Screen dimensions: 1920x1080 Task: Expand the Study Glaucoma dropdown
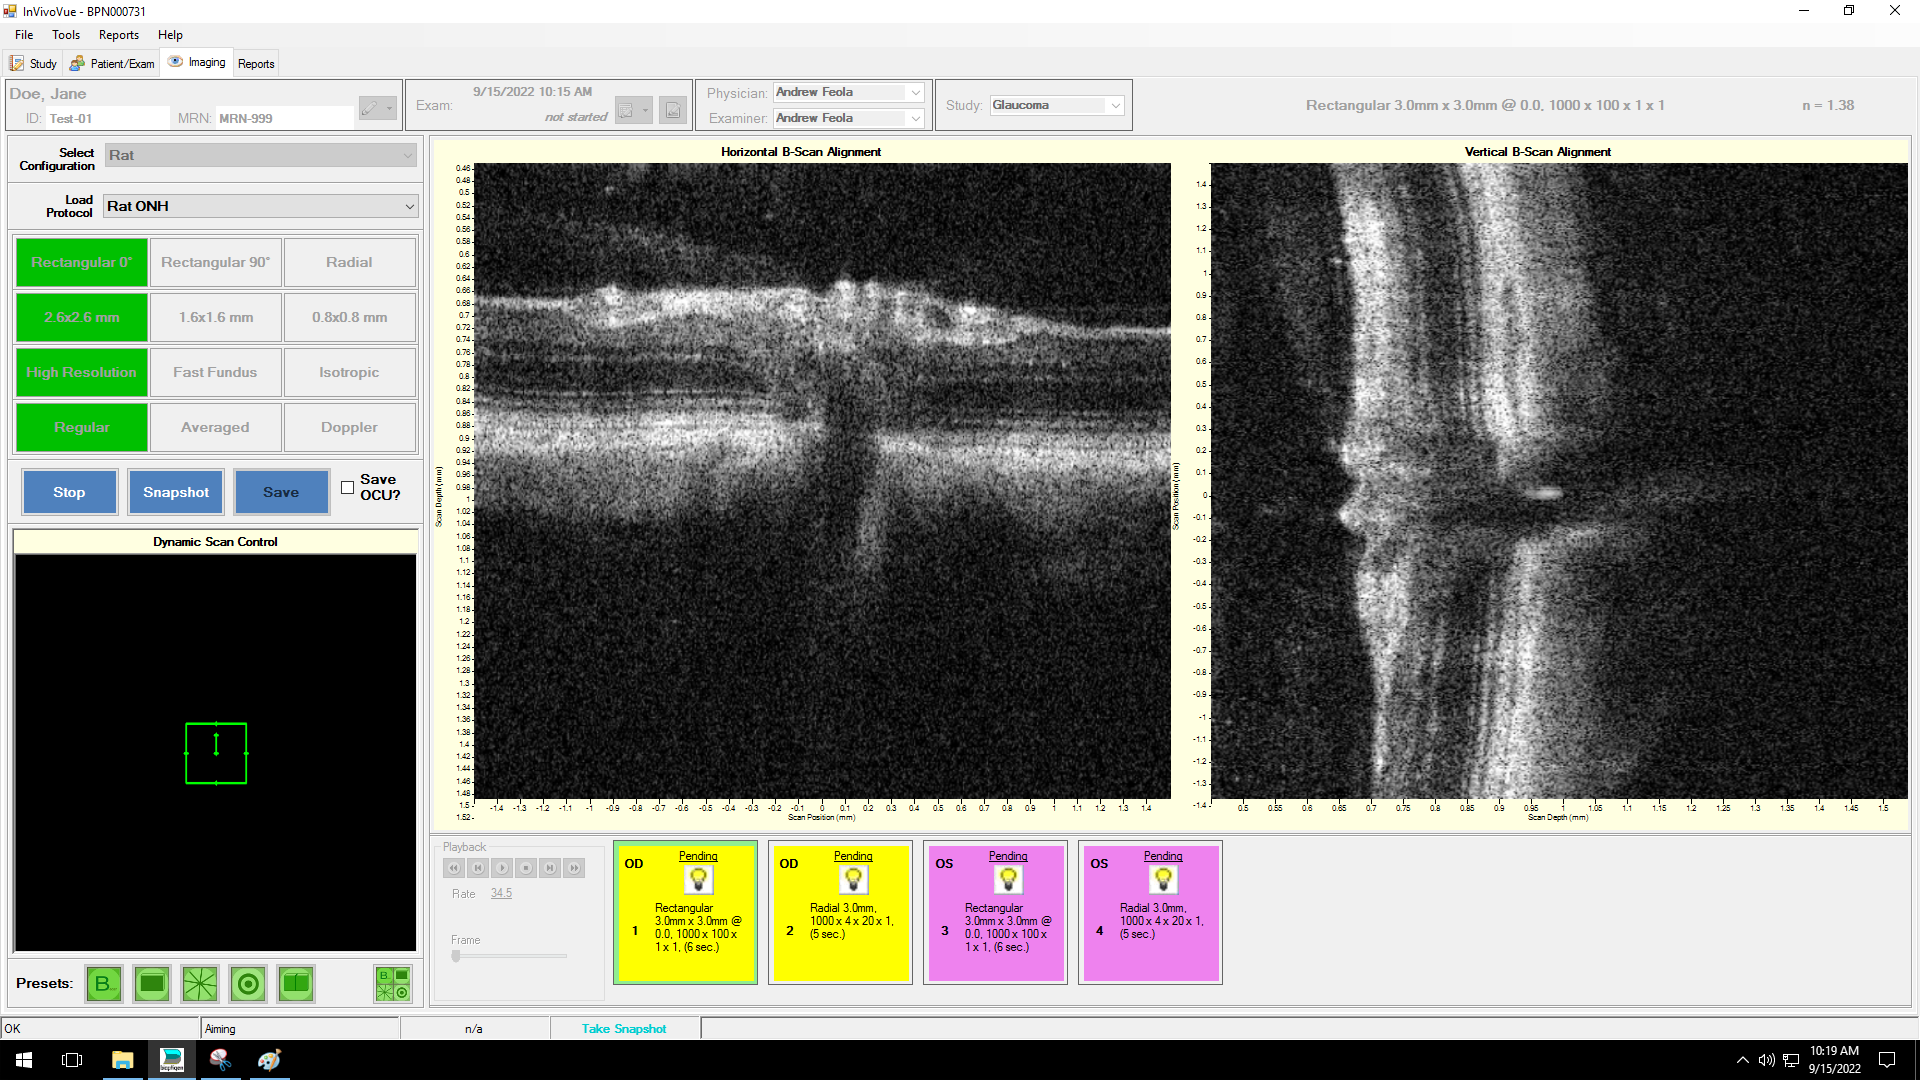pos(1116,105)
